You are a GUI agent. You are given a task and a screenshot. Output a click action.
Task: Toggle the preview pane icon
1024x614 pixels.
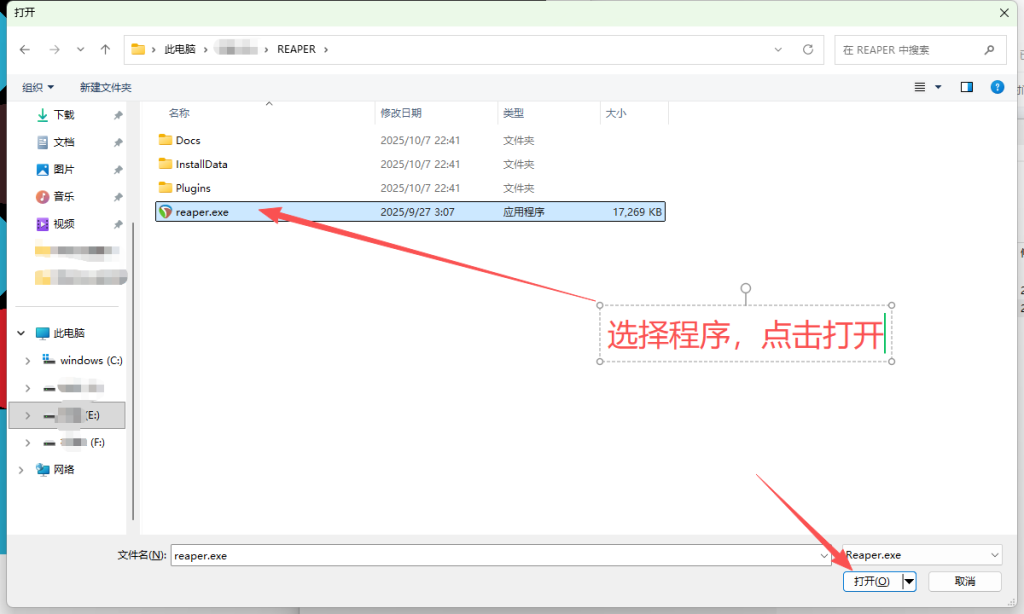point(966,86)
